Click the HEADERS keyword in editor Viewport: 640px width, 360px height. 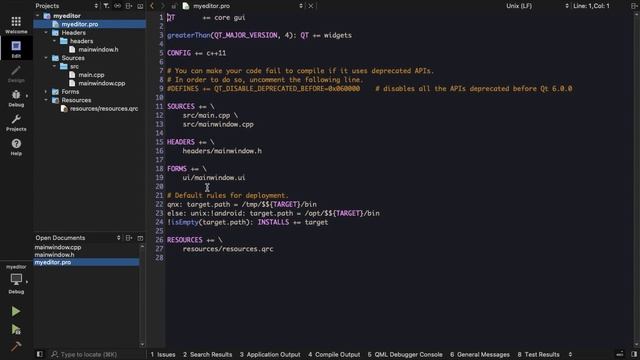click(181, 142)
